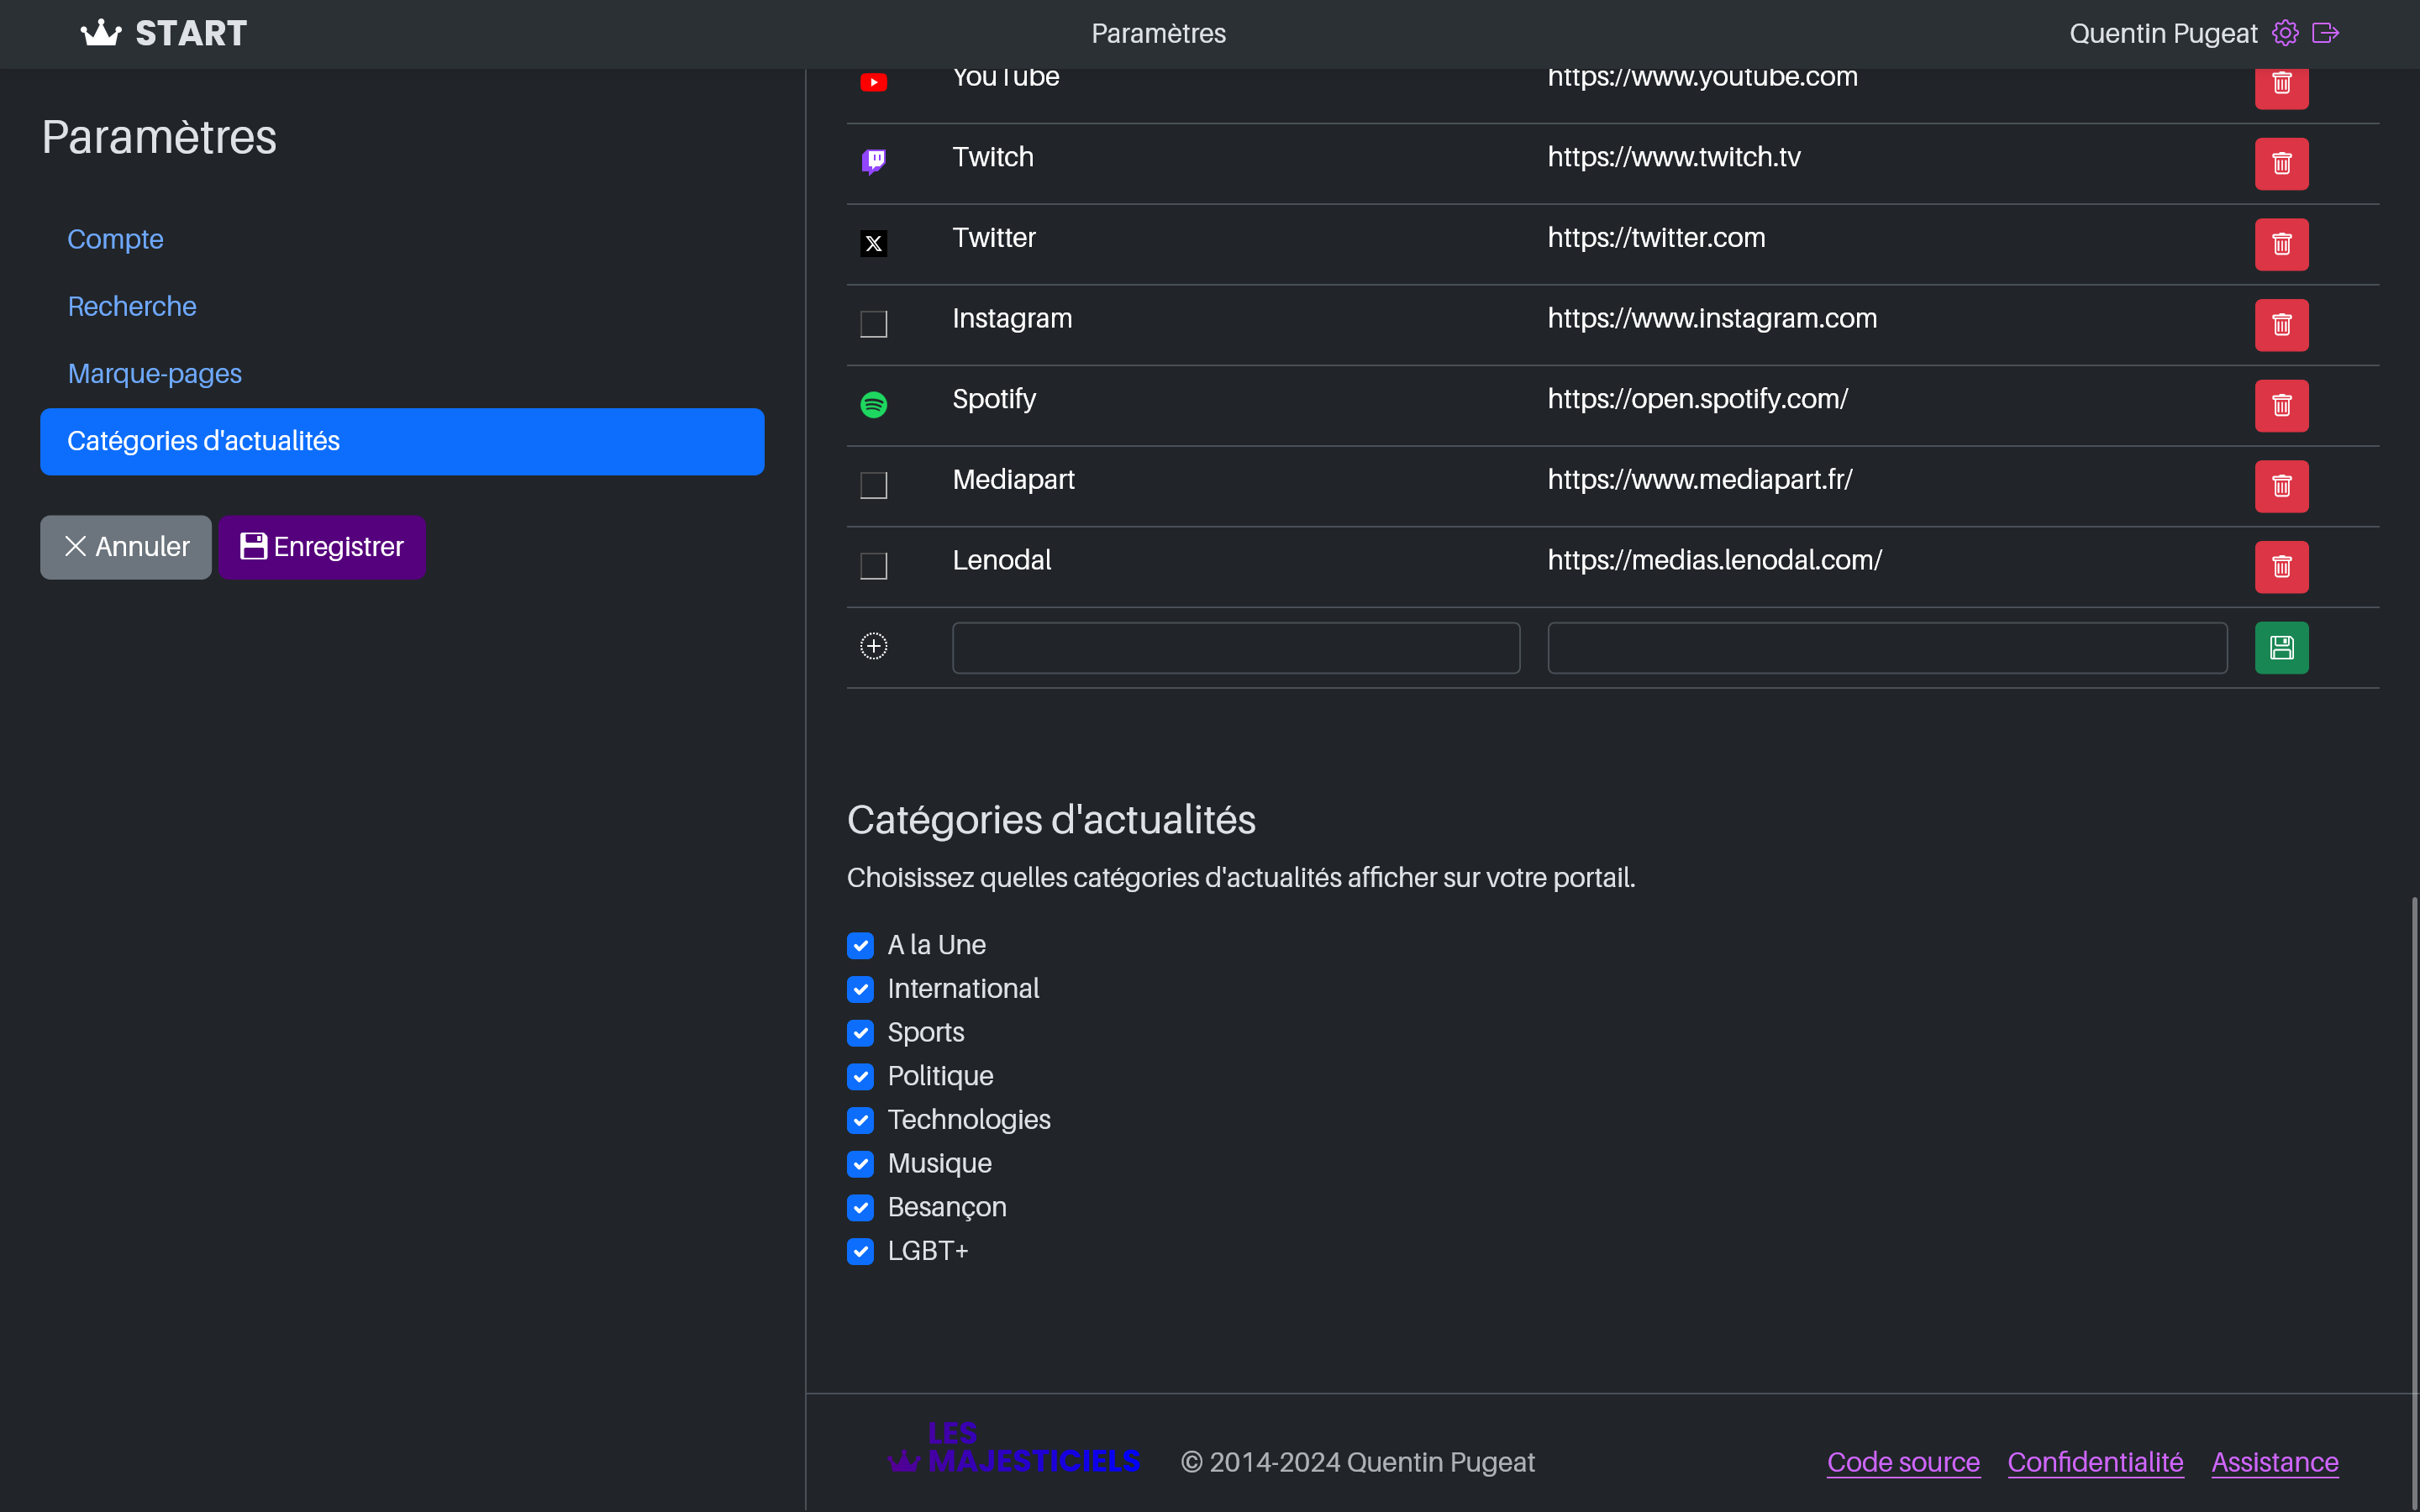Image resolution: width=2420 pixels, height=1512 pixels.
Task: Toggle off the Besançon category
Action: pos(860,1207)
